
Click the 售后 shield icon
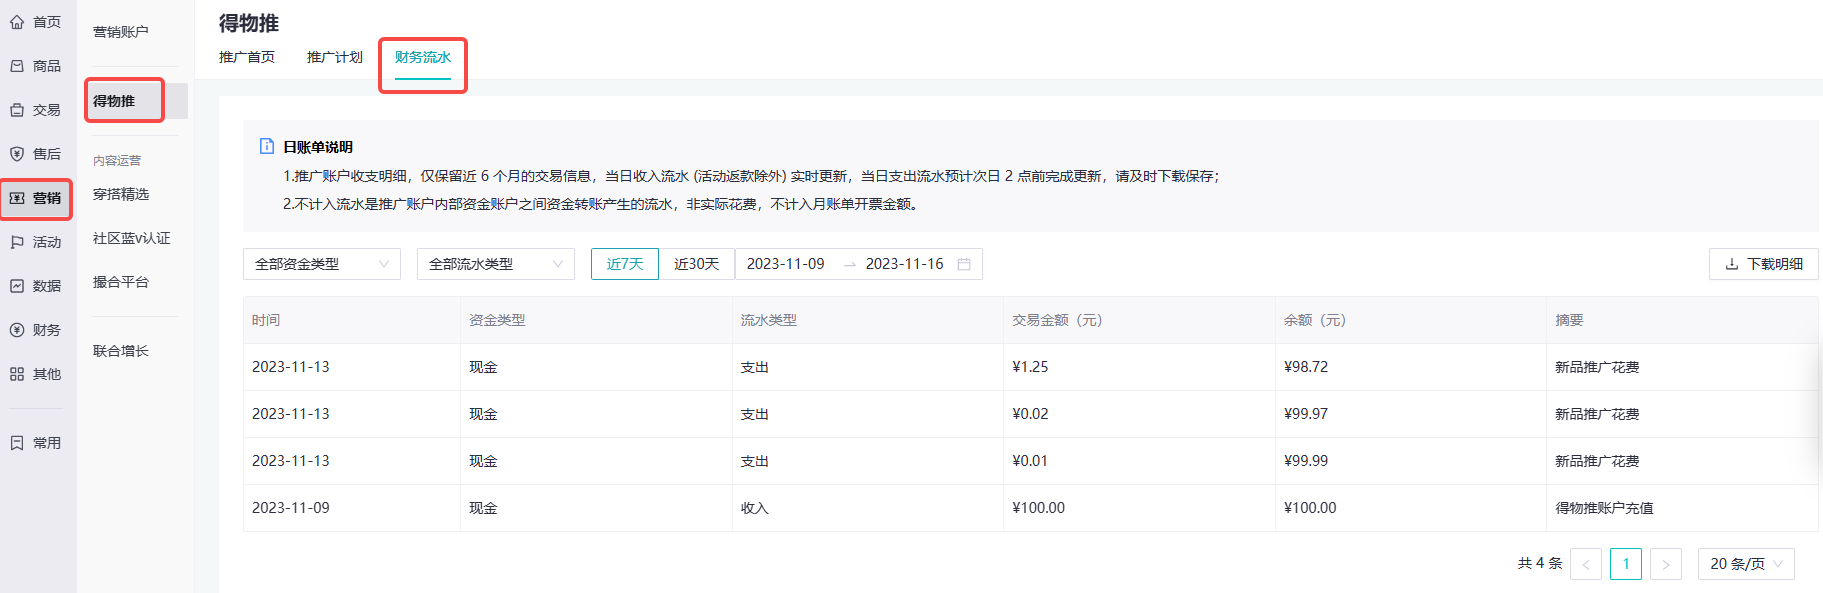[x=17, y=154]
